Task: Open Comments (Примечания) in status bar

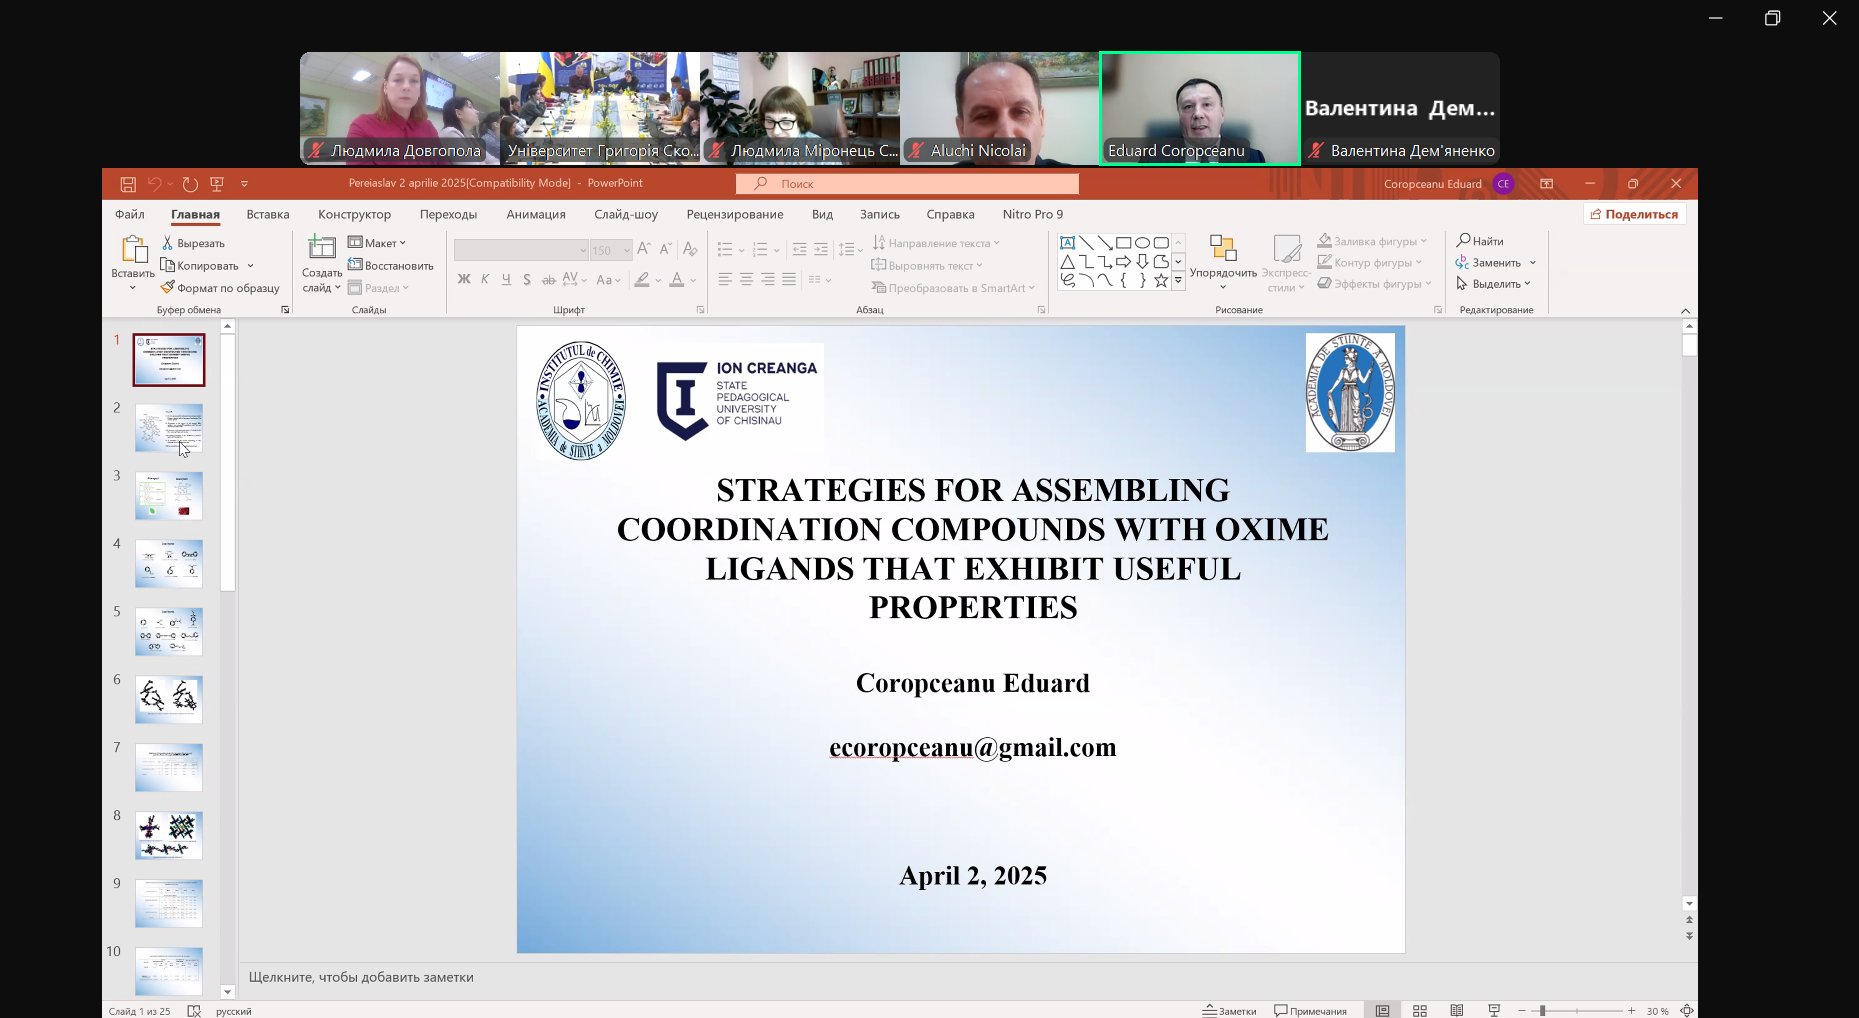Action: pos(1311,1010)
